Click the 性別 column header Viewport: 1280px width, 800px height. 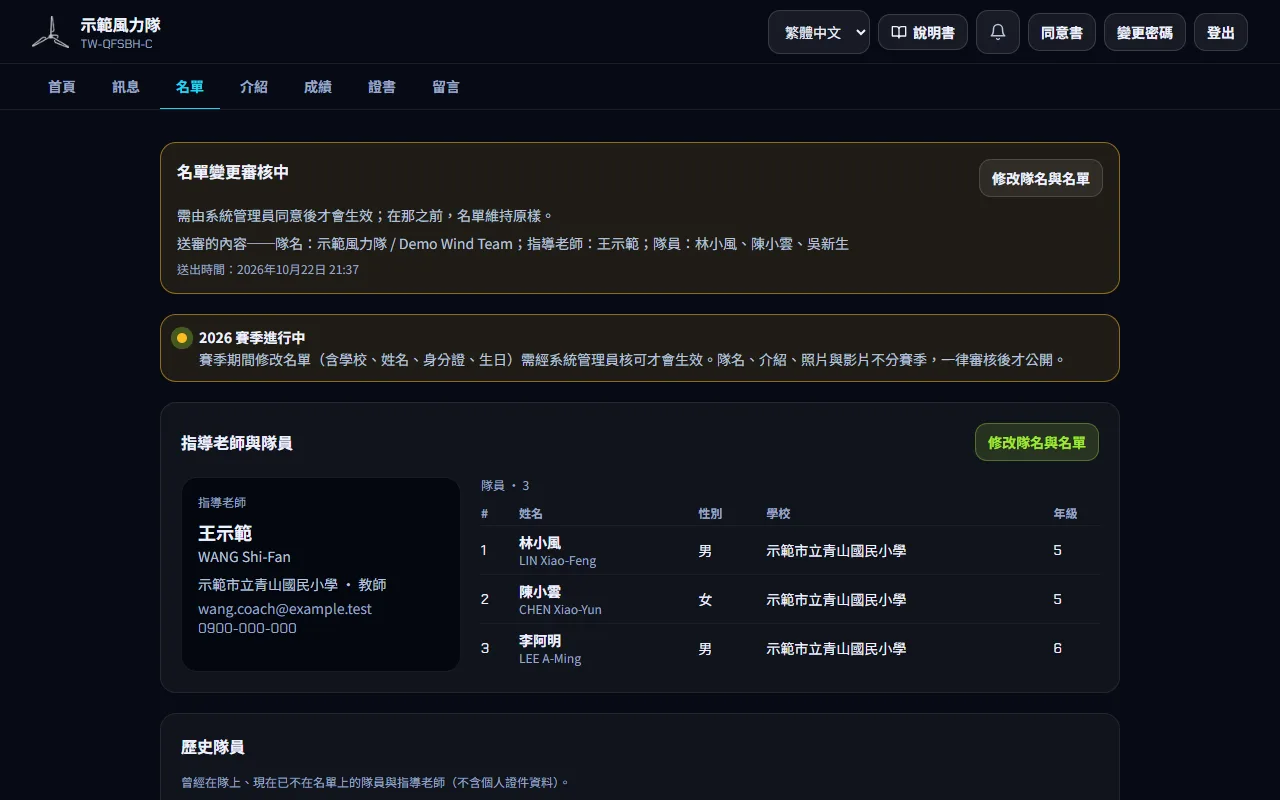pyautogui.click(x=710, y=513)
